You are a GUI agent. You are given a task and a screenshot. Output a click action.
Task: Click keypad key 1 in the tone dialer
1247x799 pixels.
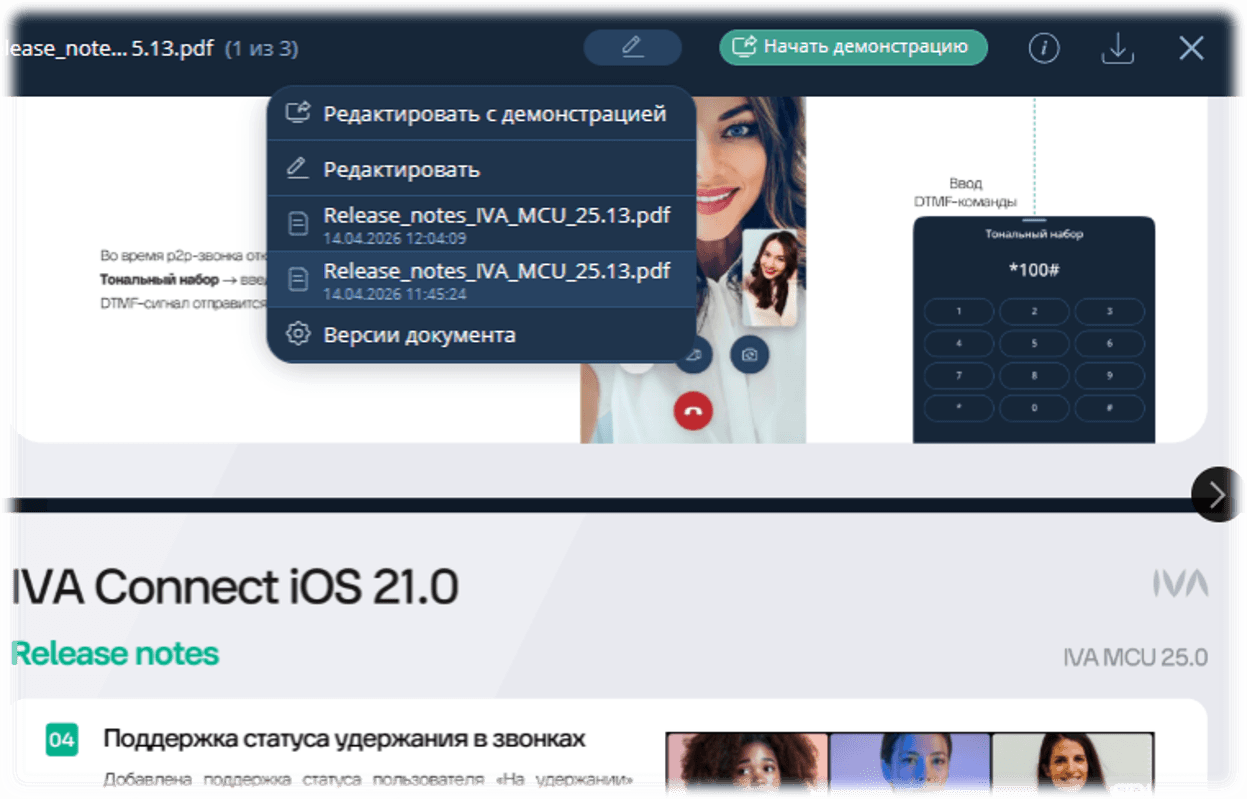(x=959, y=312)
